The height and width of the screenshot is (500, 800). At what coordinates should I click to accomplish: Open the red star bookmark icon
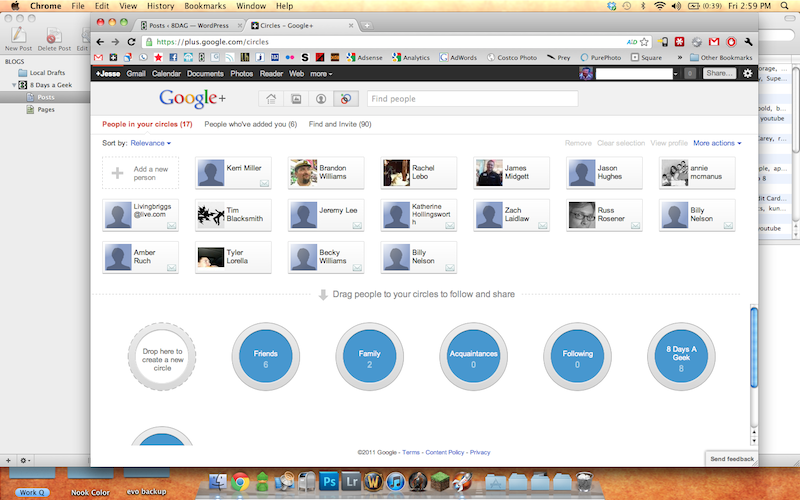[158, 58]
